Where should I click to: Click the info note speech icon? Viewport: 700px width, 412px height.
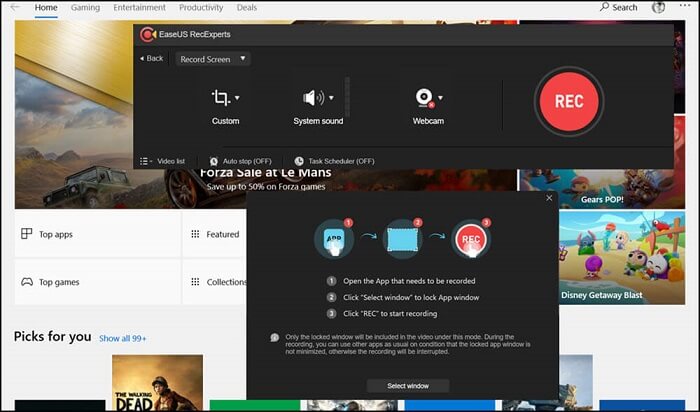click(275, 337)
